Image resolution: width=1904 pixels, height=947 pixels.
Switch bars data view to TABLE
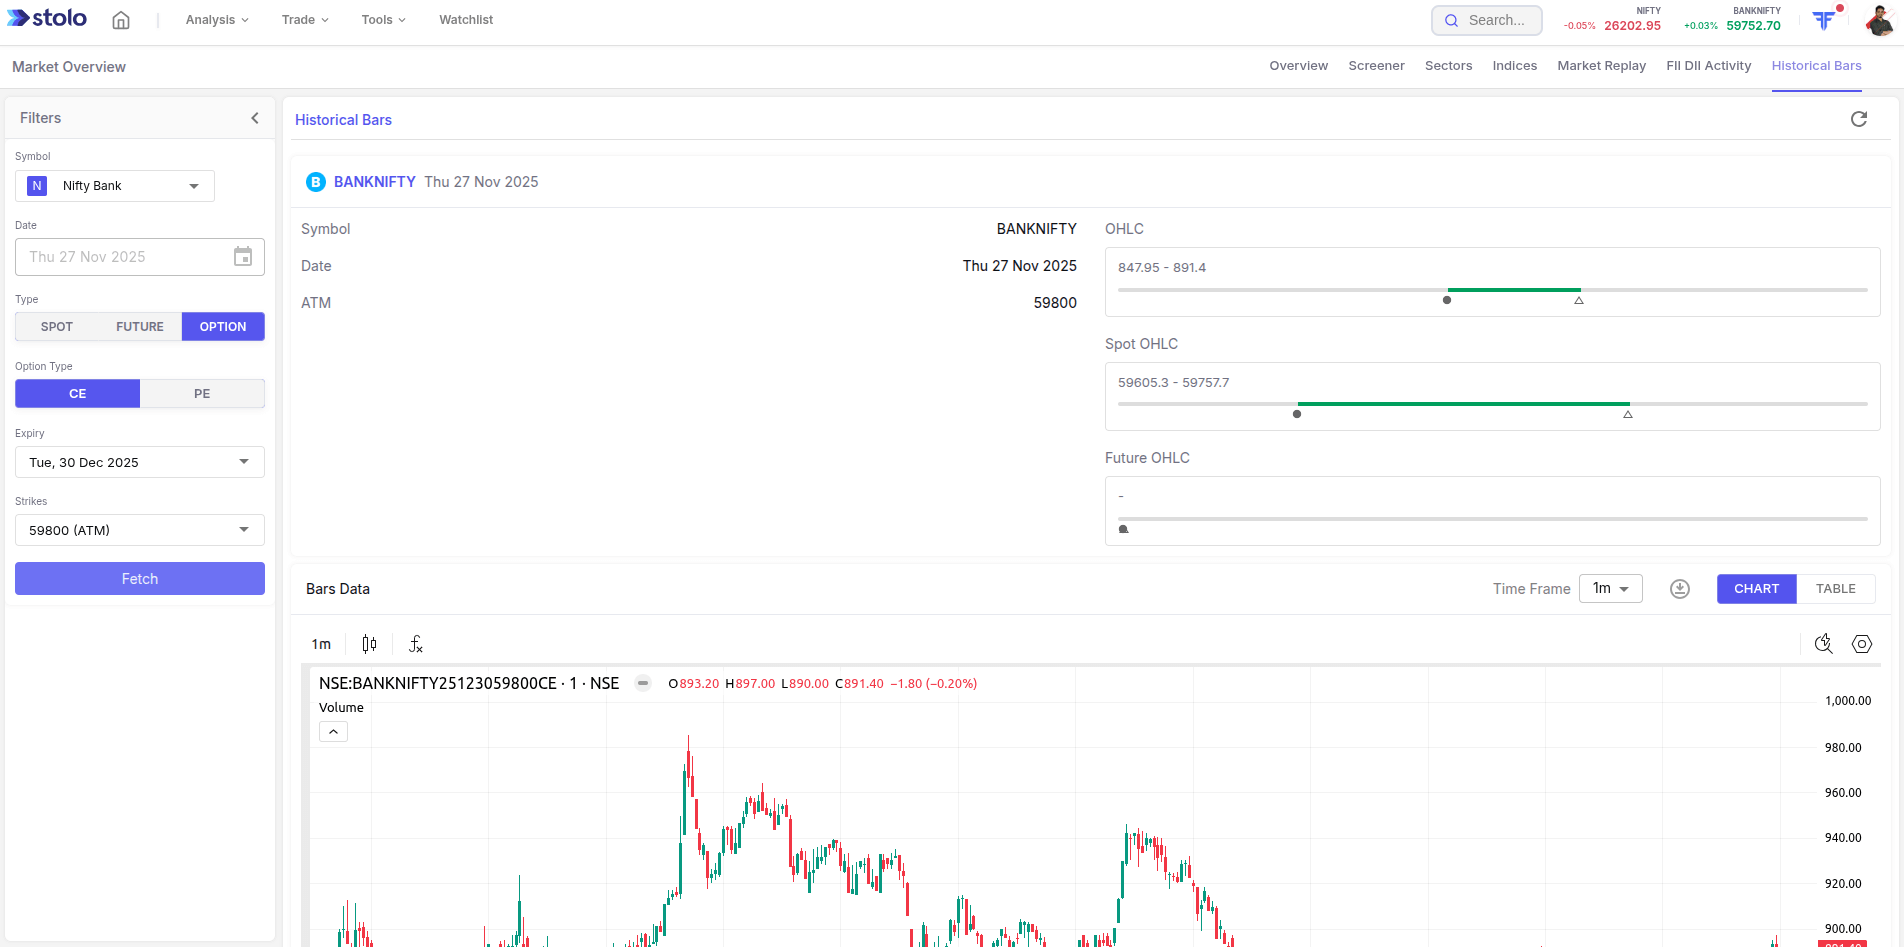coord(1835,589)
